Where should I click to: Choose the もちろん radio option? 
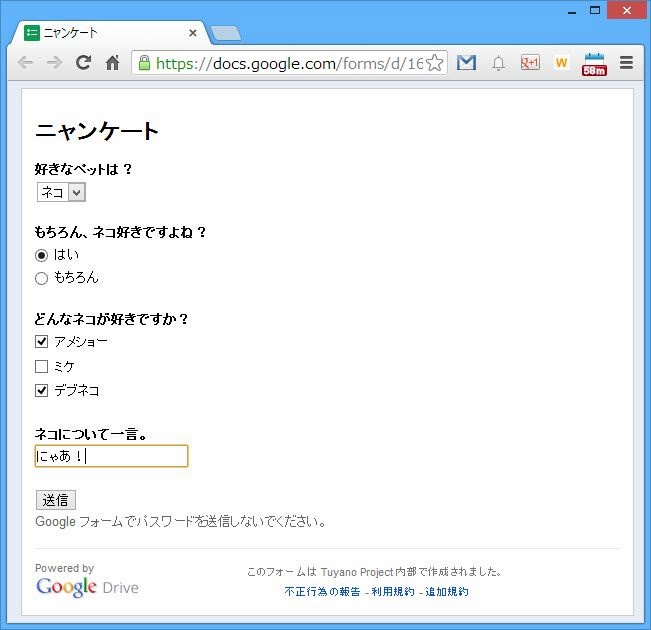point(42,278)
